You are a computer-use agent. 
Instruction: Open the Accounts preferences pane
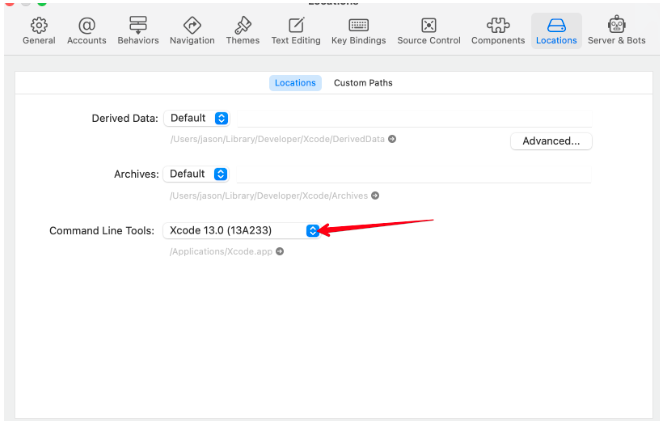[x=87, y=31]
